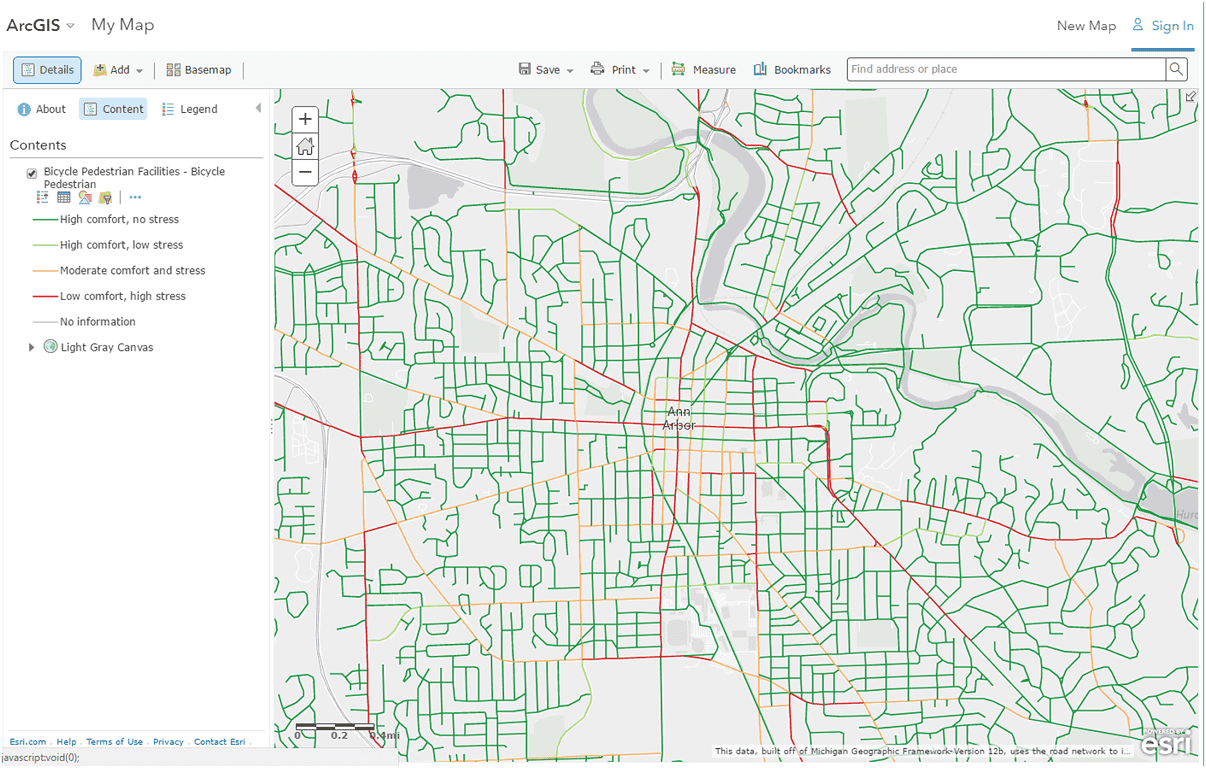Open the Add dropdown menu
Screen dimensions: 1206x768
coord(119,70)
